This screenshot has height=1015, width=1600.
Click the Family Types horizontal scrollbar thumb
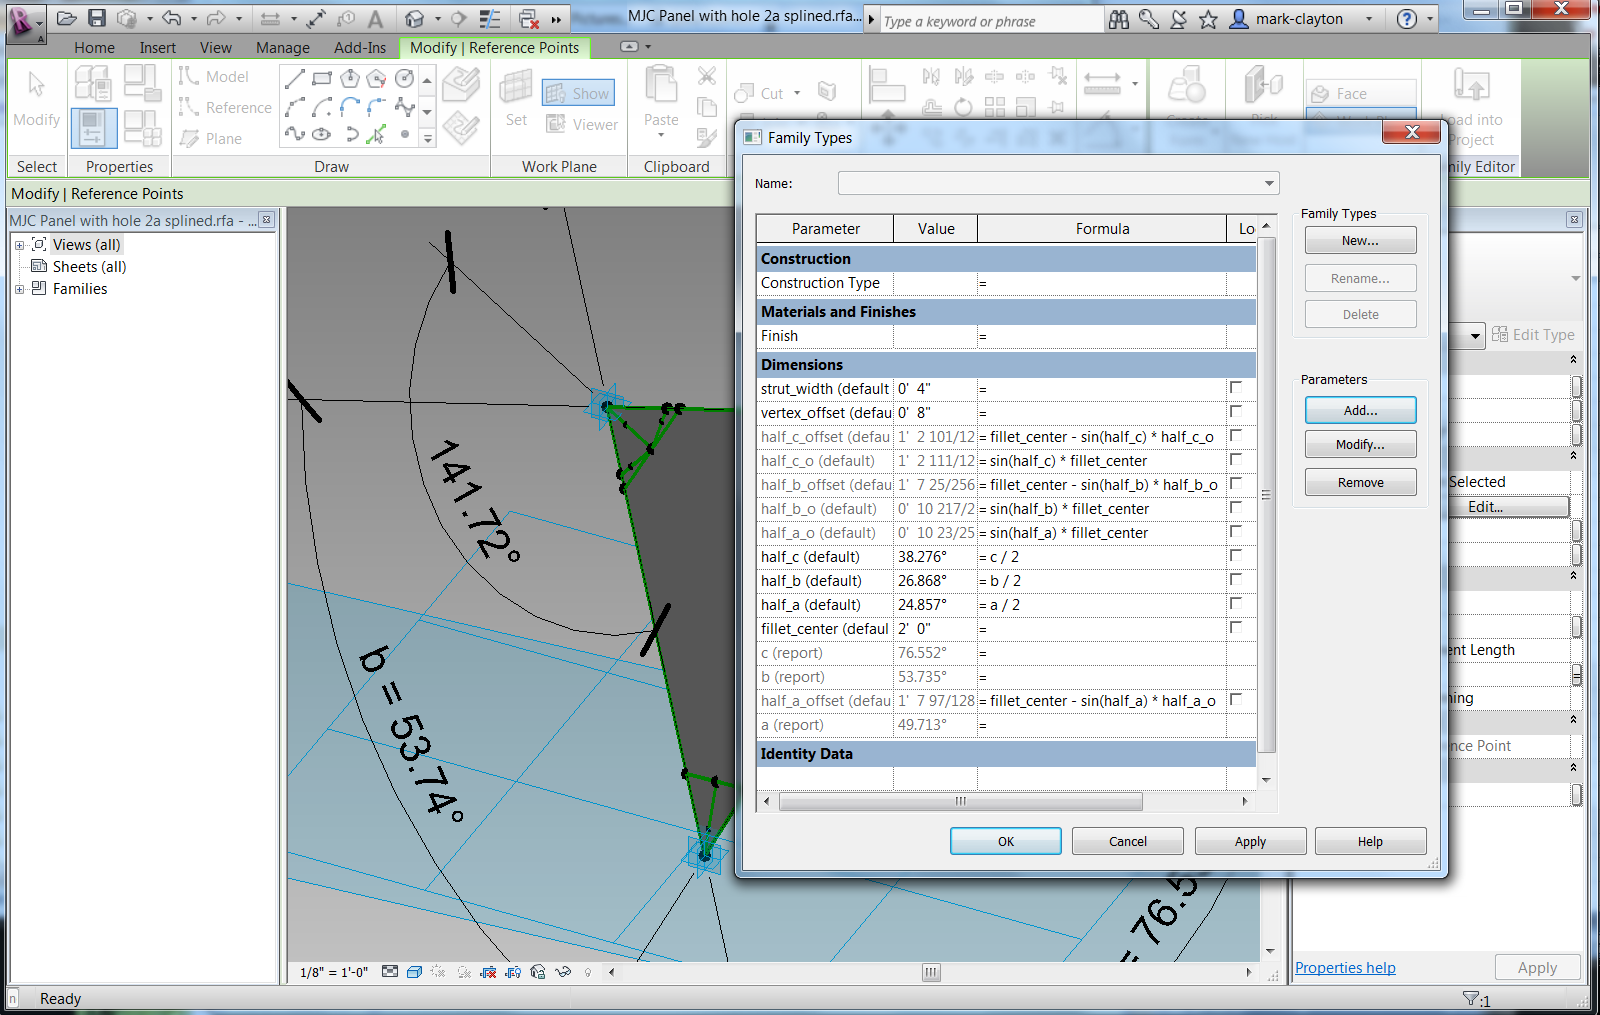pos(961,801)
